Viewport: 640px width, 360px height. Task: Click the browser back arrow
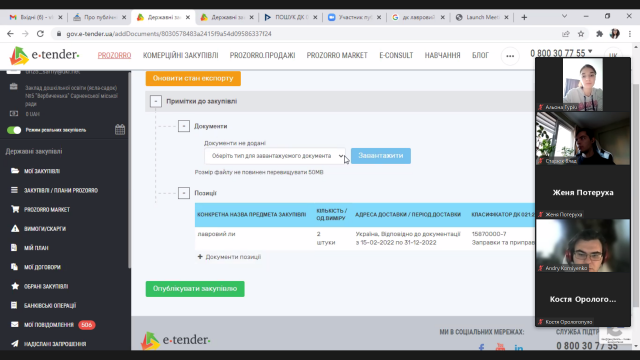[10, 33]
